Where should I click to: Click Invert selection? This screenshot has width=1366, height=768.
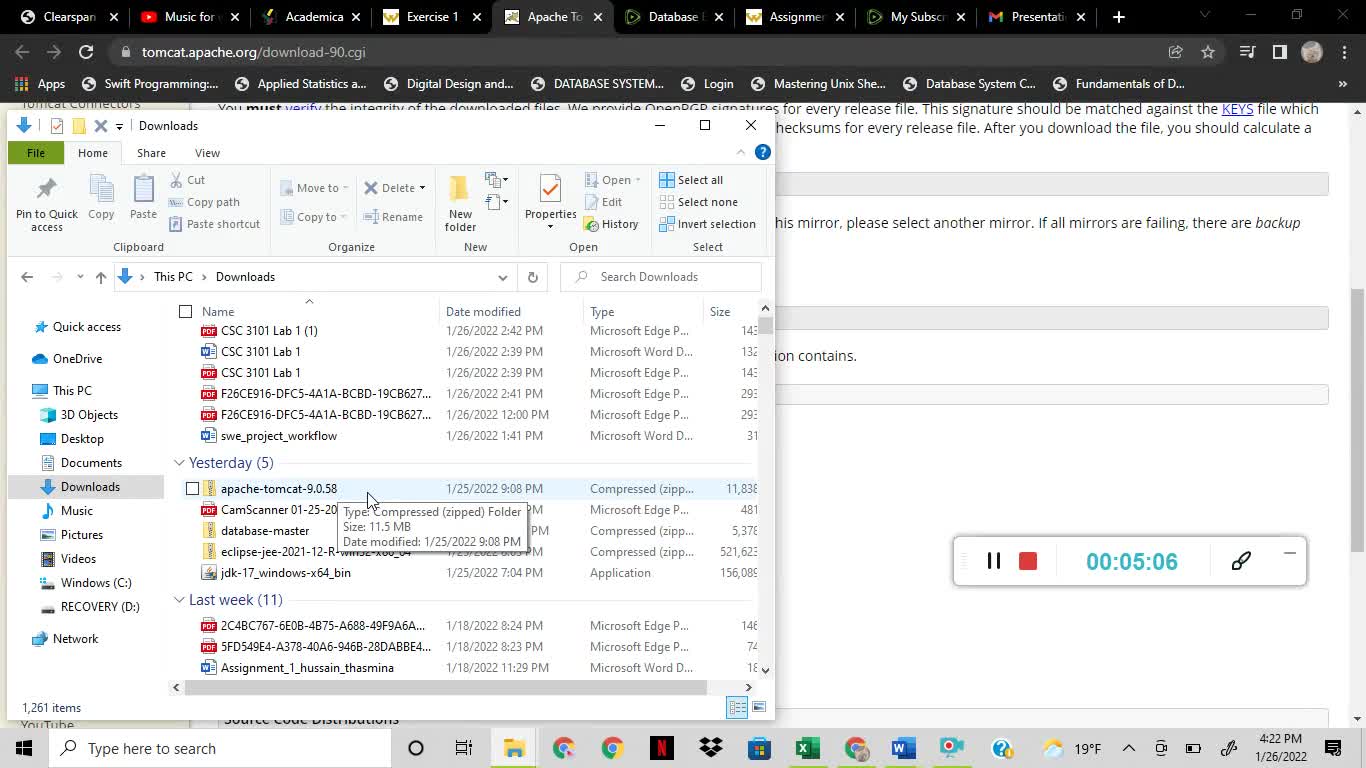[x=707, y=224]
